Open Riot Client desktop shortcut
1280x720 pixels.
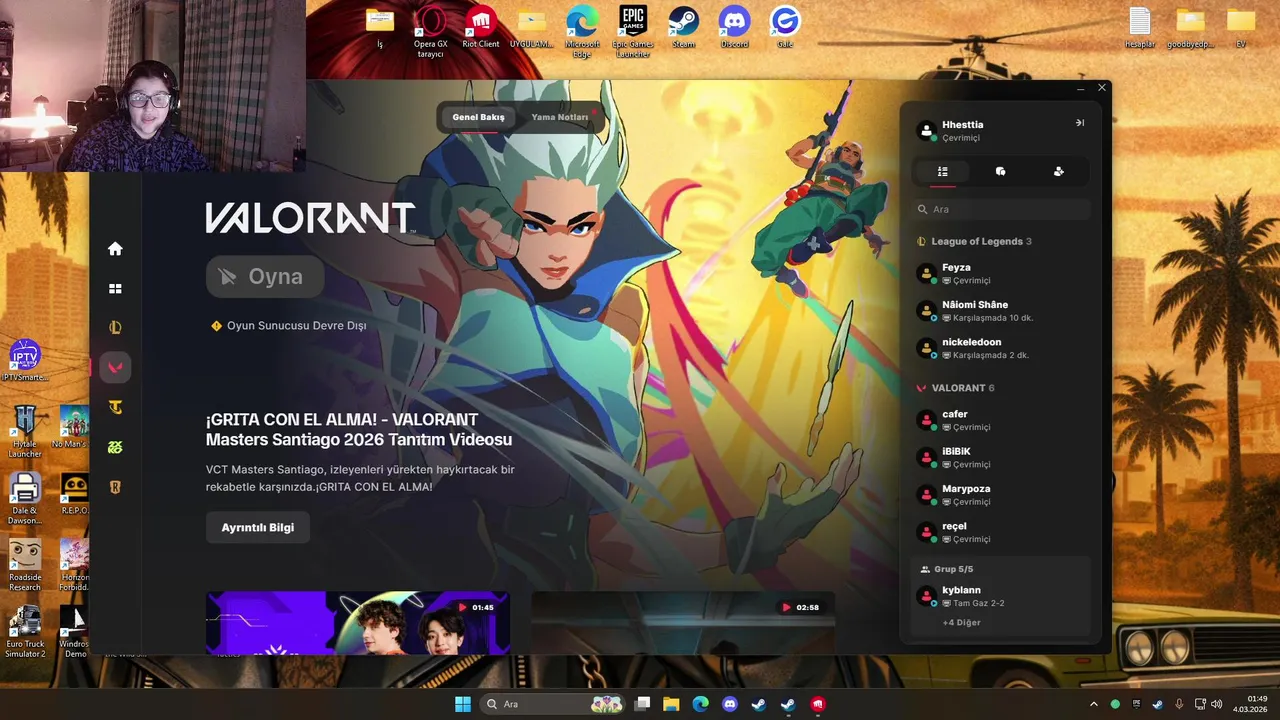pyautogui.click(x=481, y=28)
